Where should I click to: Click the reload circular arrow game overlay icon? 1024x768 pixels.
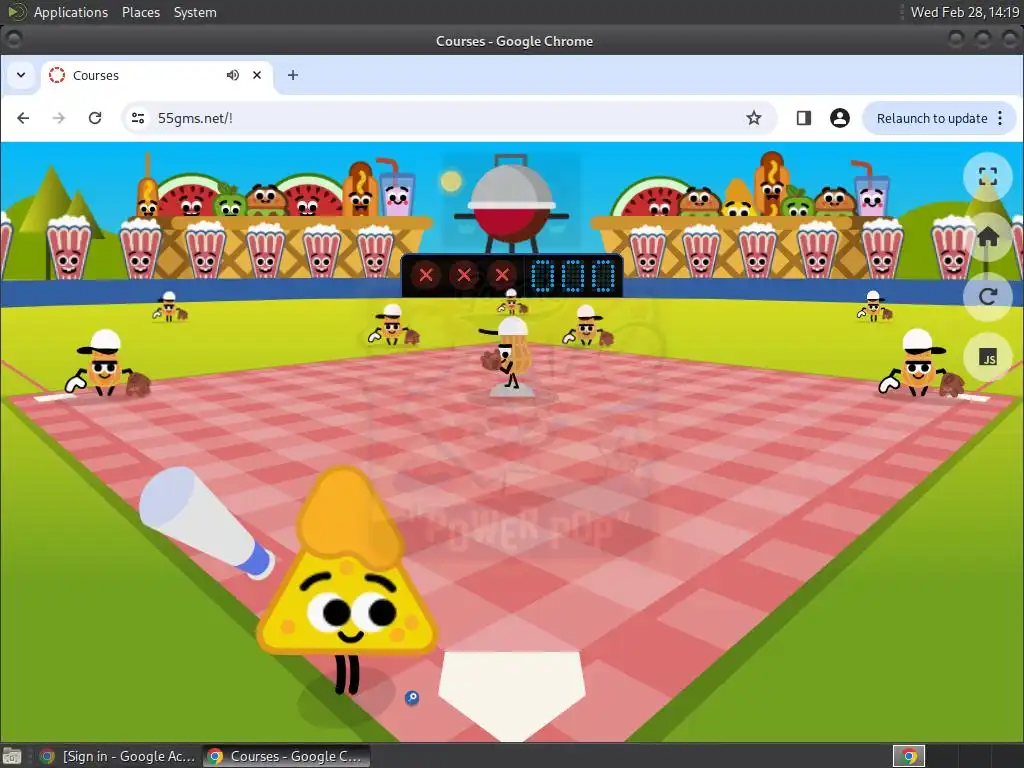987,296
